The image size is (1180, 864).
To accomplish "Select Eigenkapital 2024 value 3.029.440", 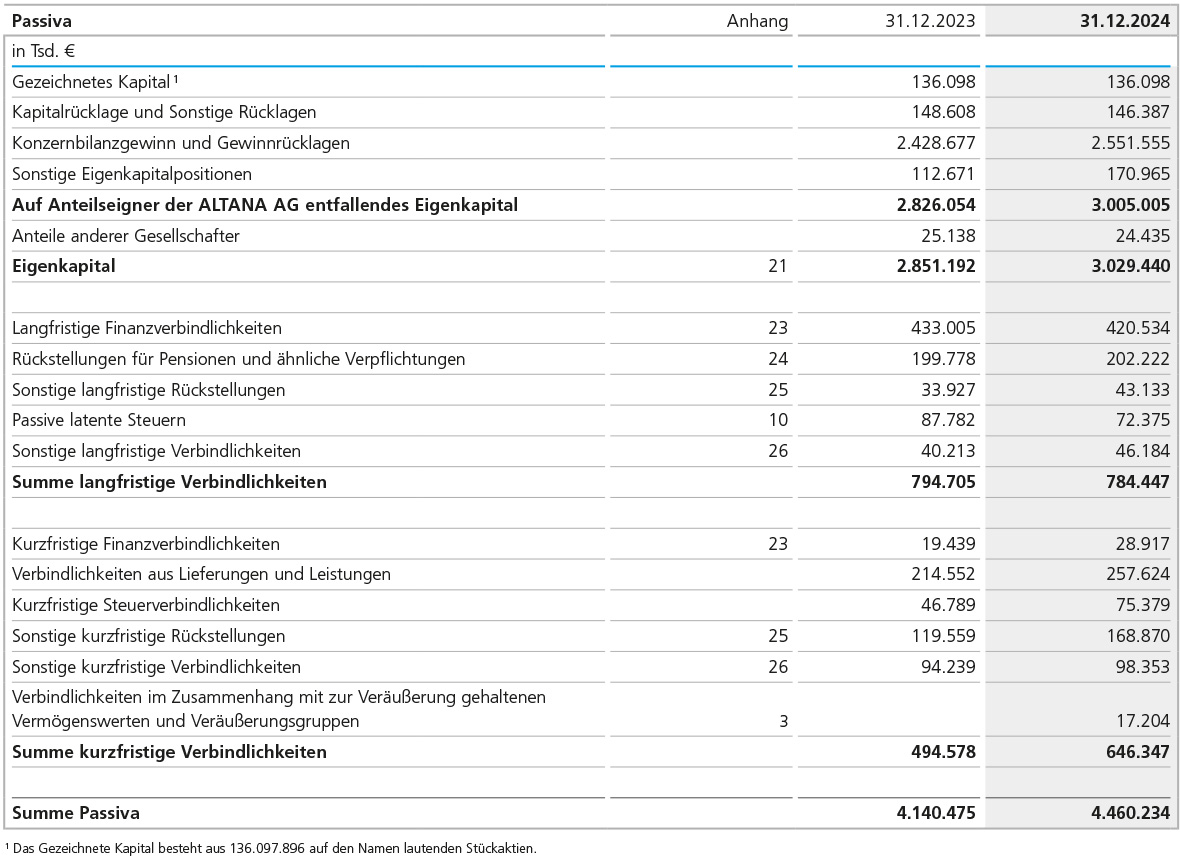I will [1130, 266].
